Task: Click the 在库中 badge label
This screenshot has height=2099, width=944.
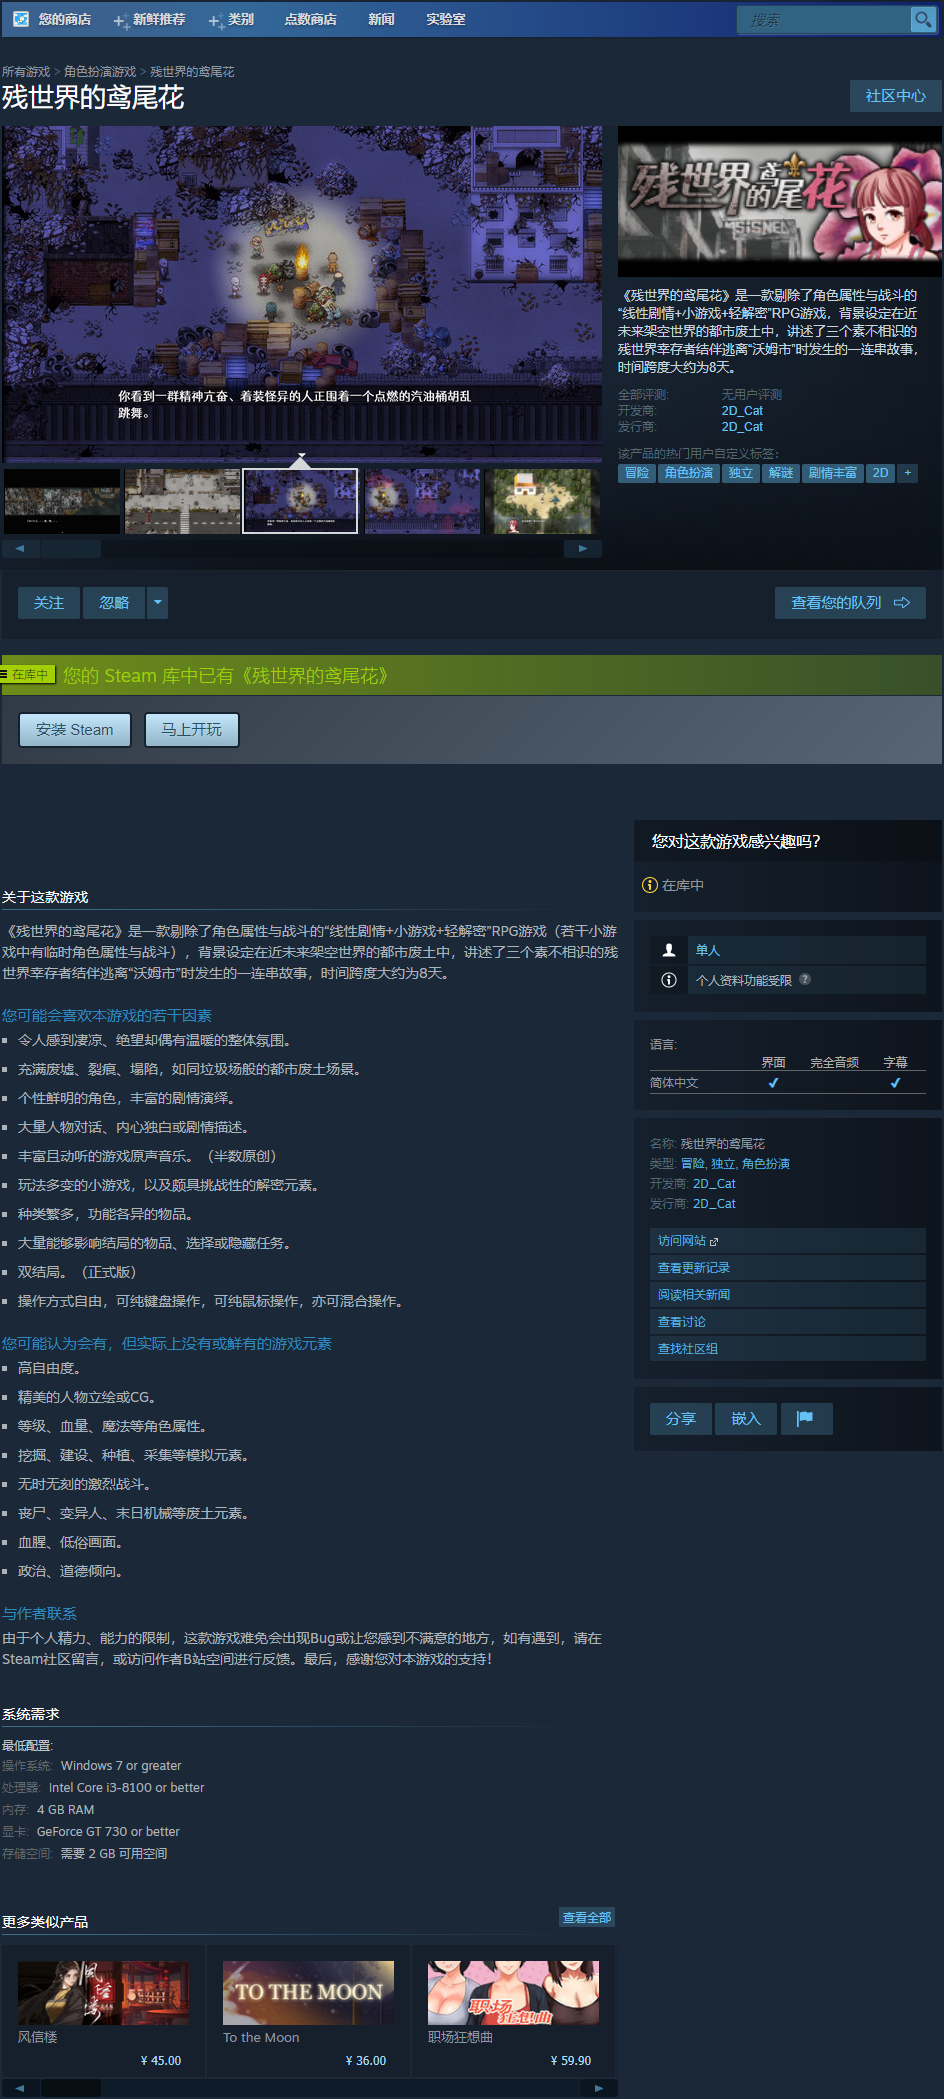Action: click(x=30, y=675)
